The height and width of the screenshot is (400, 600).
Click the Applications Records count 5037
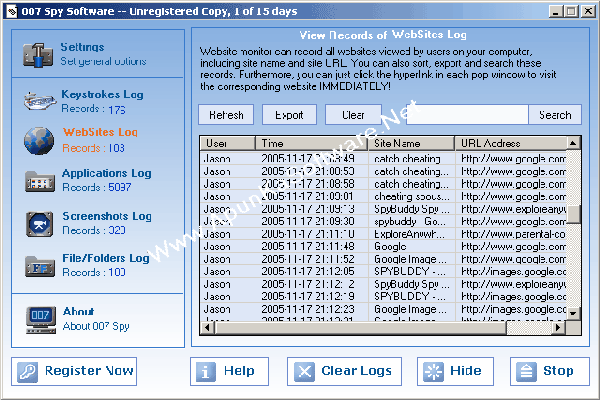(119, 187)
